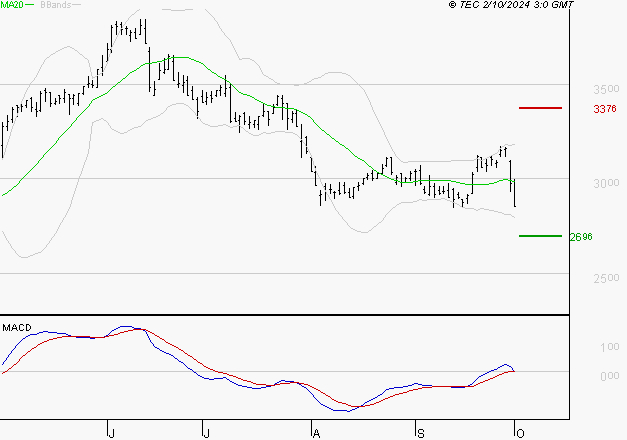Click the MA20 legend label
627x440 pixels.
point(12,5)
